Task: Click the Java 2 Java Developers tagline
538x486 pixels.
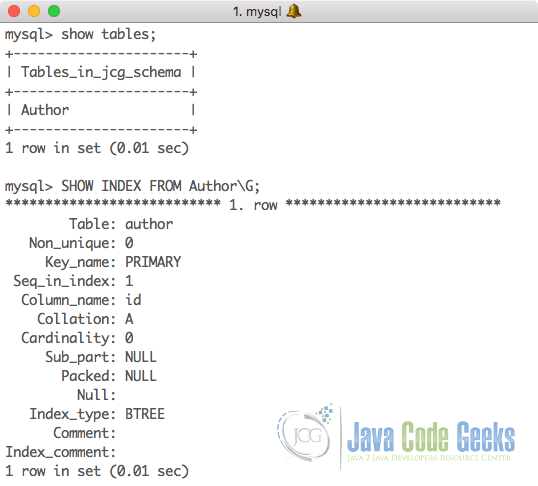Action: tap(429, 458)
